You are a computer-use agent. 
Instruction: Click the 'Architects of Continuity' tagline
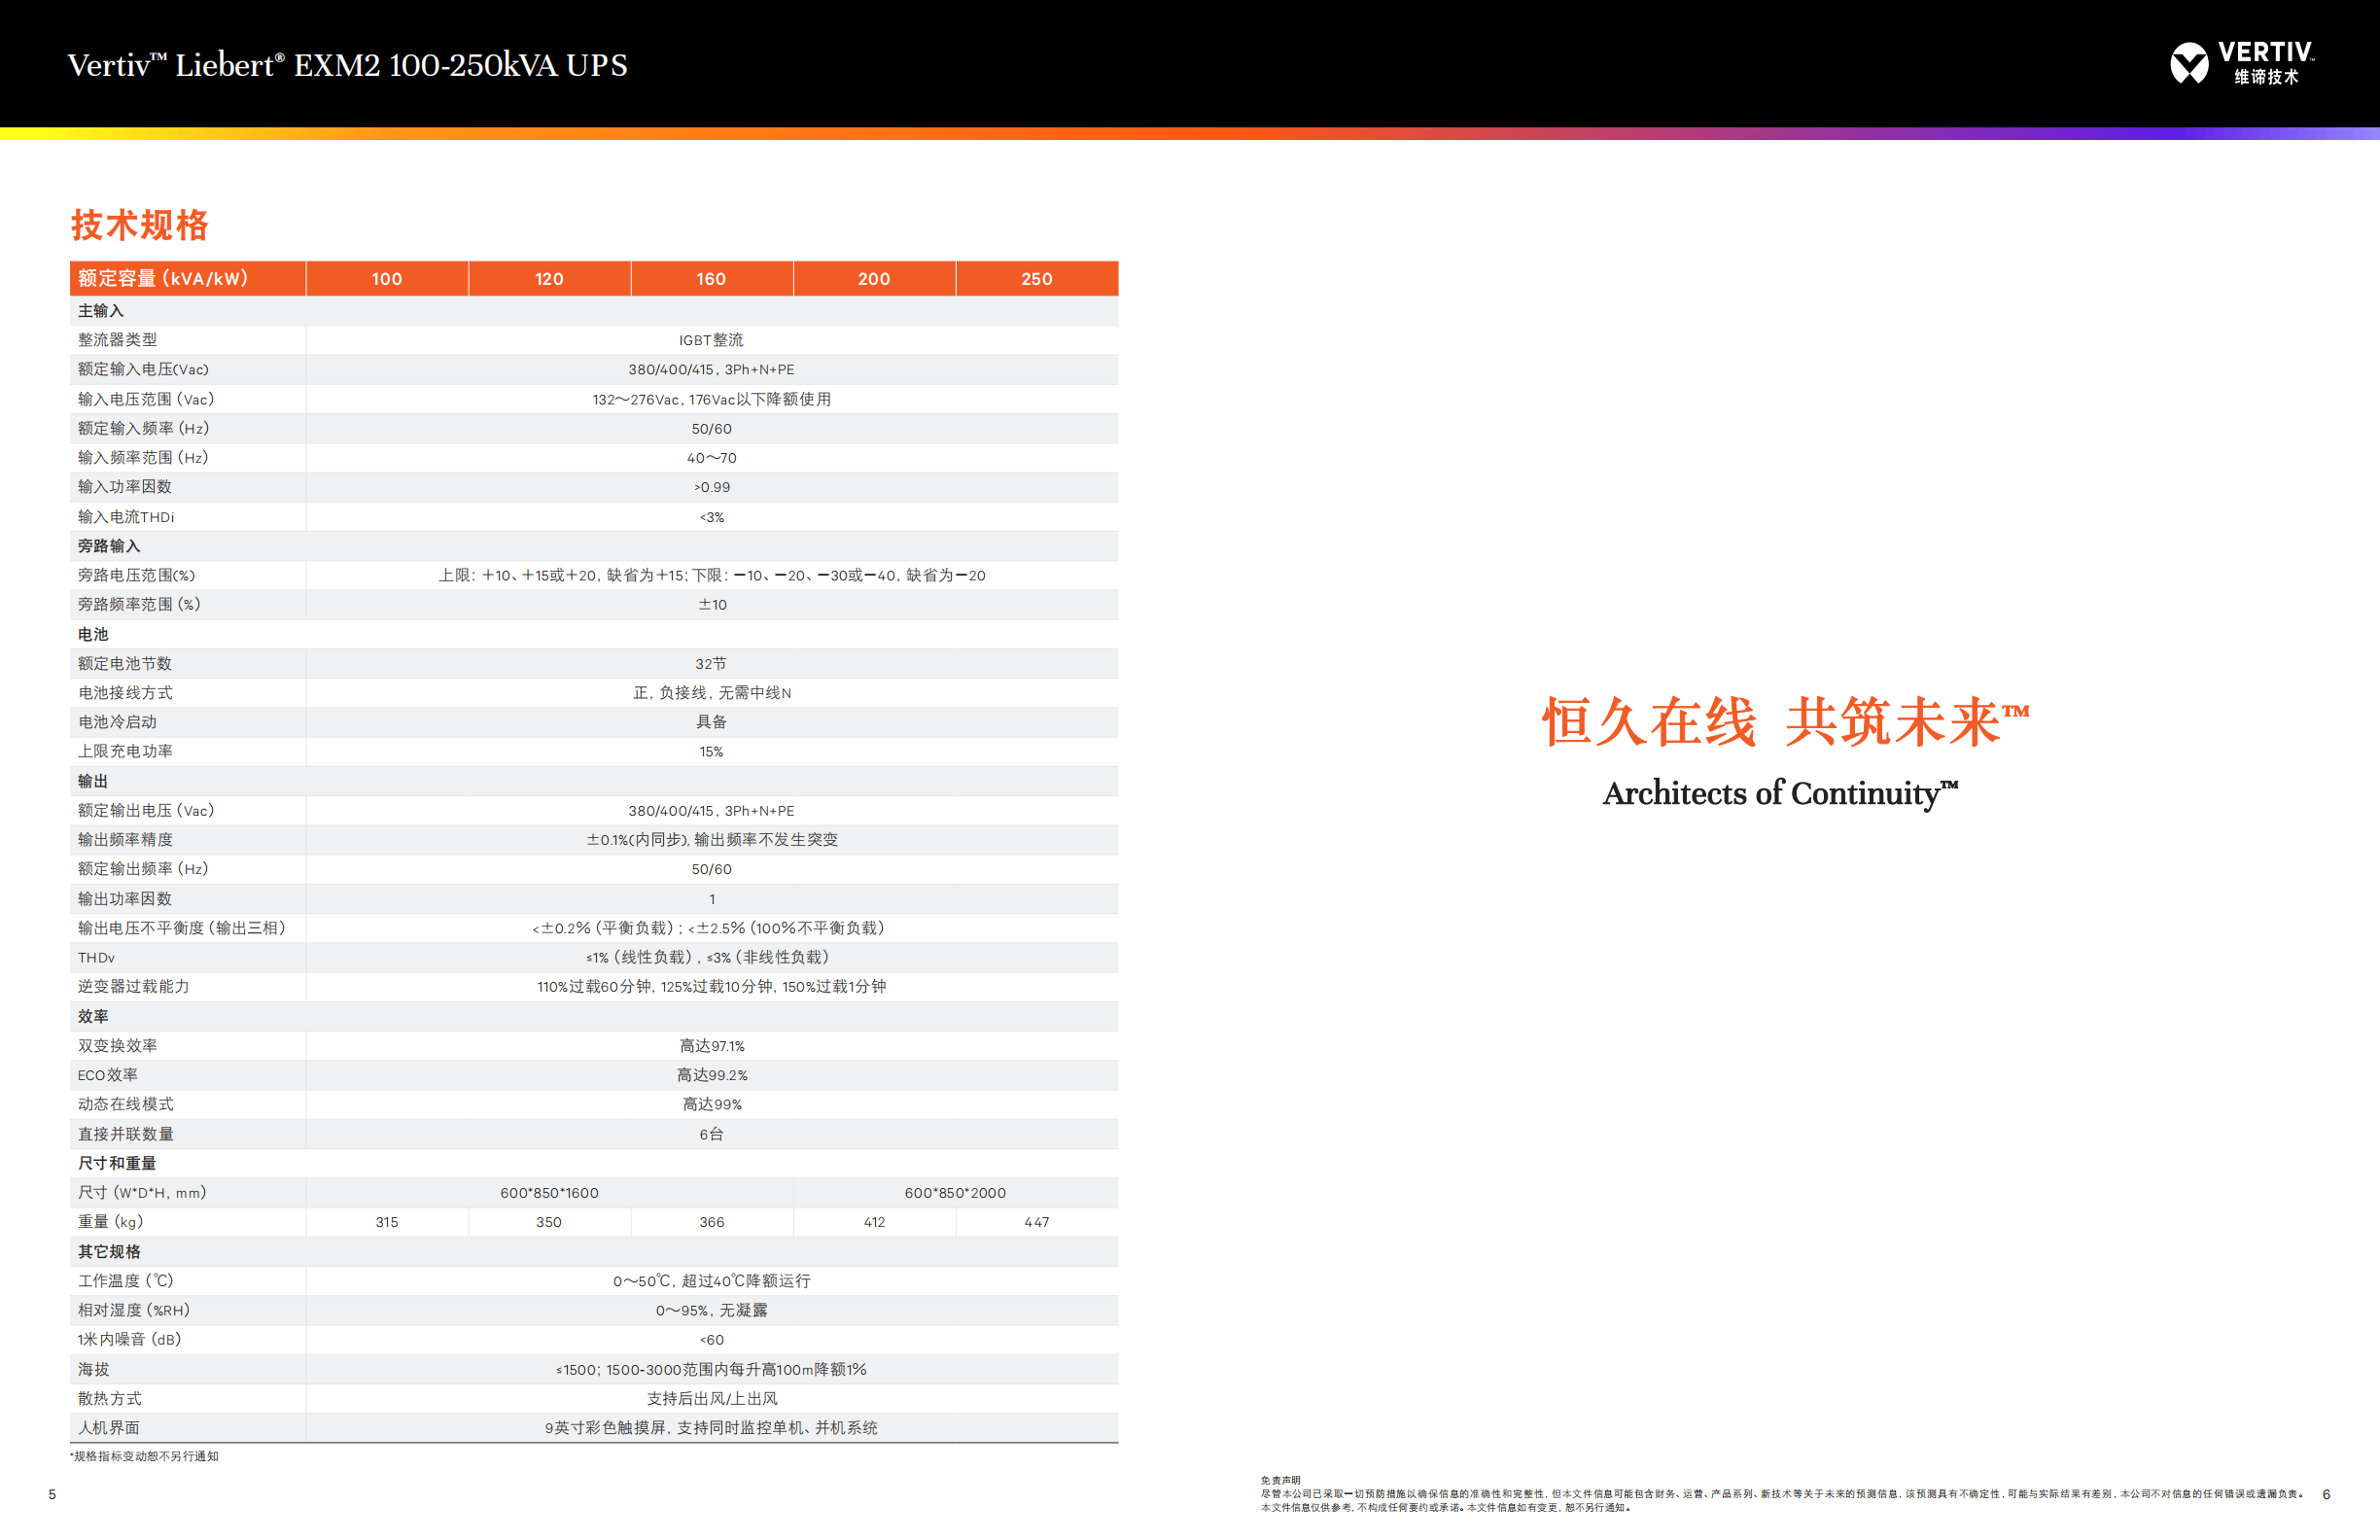(x=1780, y=793)
